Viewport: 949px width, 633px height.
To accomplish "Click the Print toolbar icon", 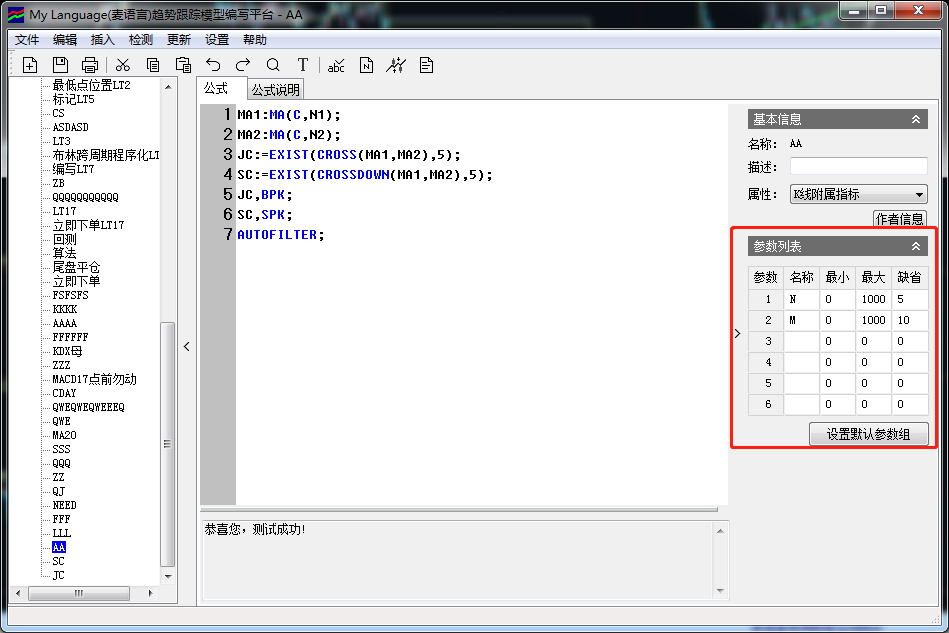I will pyautogui.click(x=90, y=65).
